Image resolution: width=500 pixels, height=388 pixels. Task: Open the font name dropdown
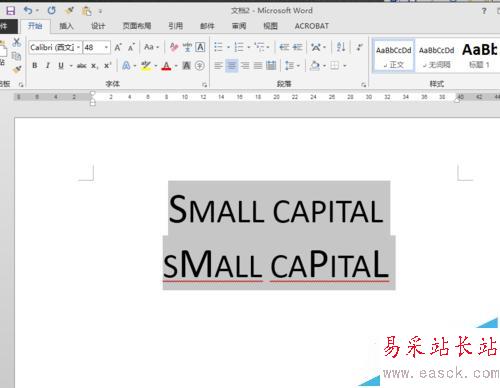(x=78, y=47)
